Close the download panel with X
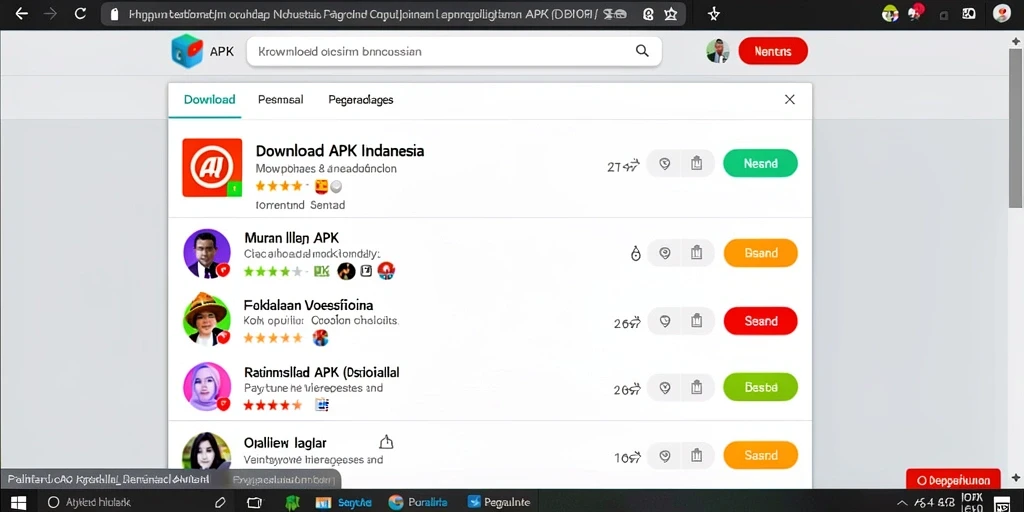 coord(790,99)
